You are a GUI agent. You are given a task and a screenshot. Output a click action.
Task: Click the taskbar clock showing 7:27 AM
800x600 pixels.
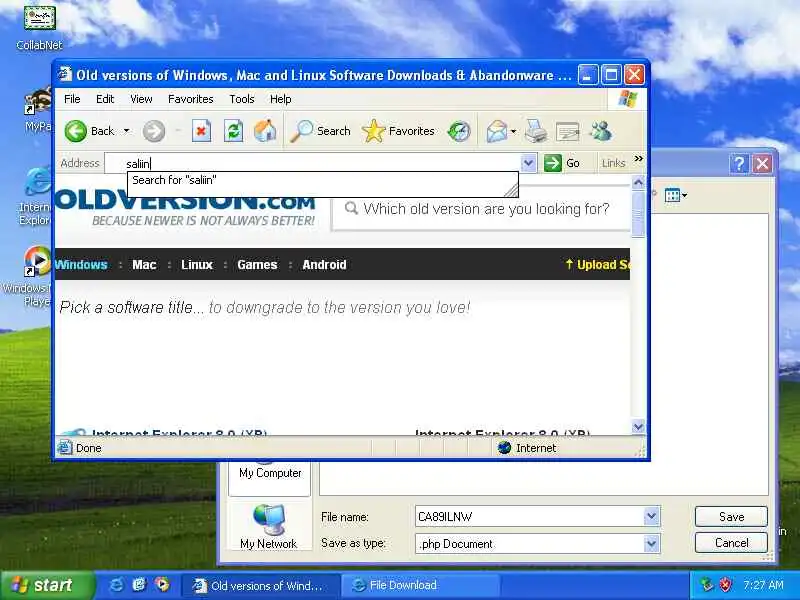coord(763,585)
